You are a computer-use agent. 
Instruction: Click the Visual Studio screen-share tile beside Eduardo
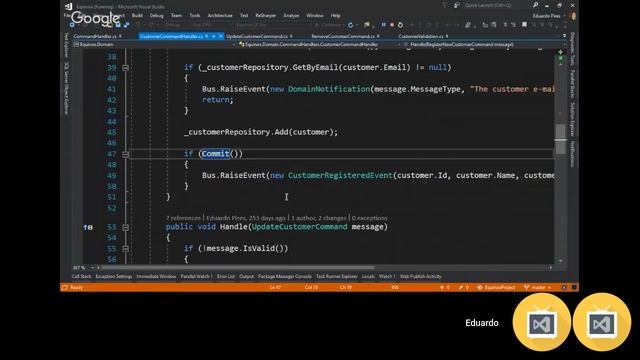coord(542,322)
